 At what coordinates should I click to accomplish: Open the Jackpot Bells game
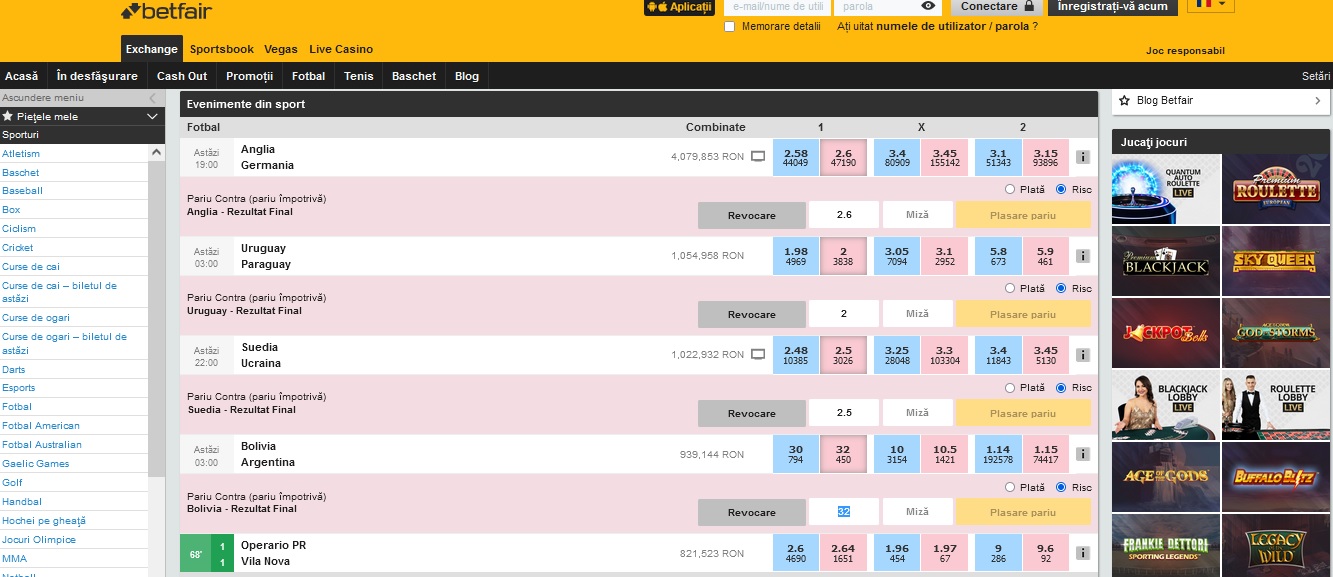(x=1166, y=333)
